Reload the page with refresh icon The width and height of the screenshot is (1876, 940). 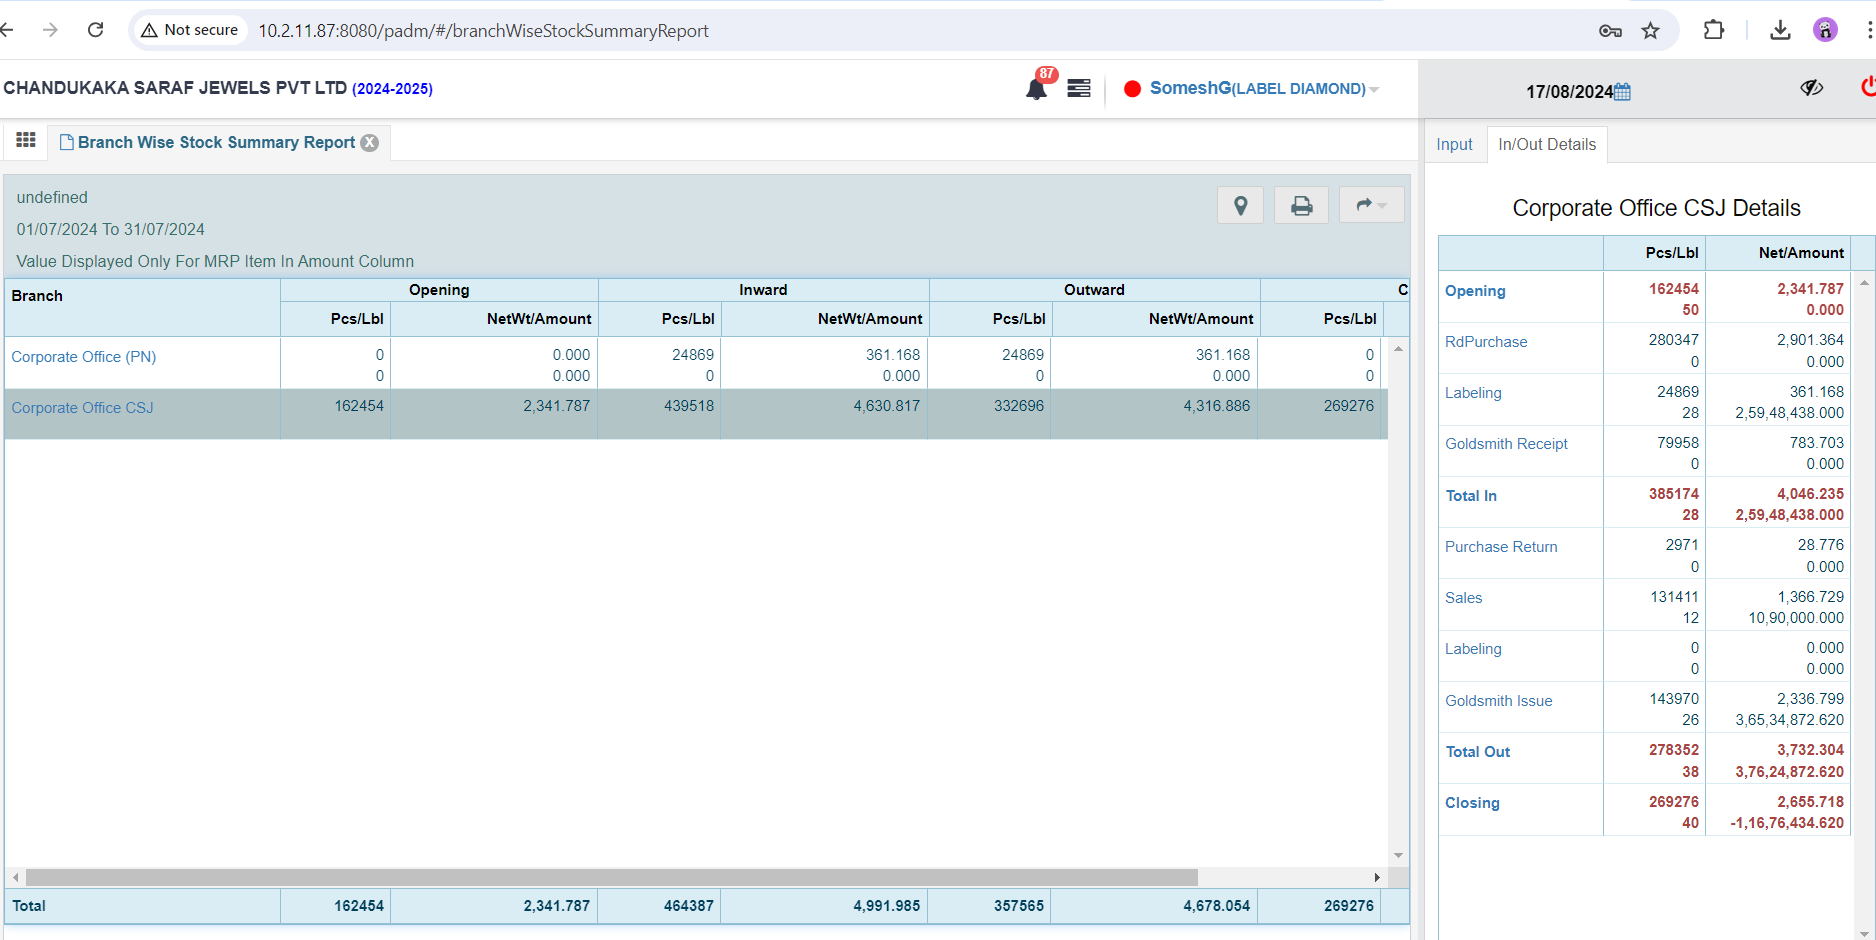[x=95, y=30]
